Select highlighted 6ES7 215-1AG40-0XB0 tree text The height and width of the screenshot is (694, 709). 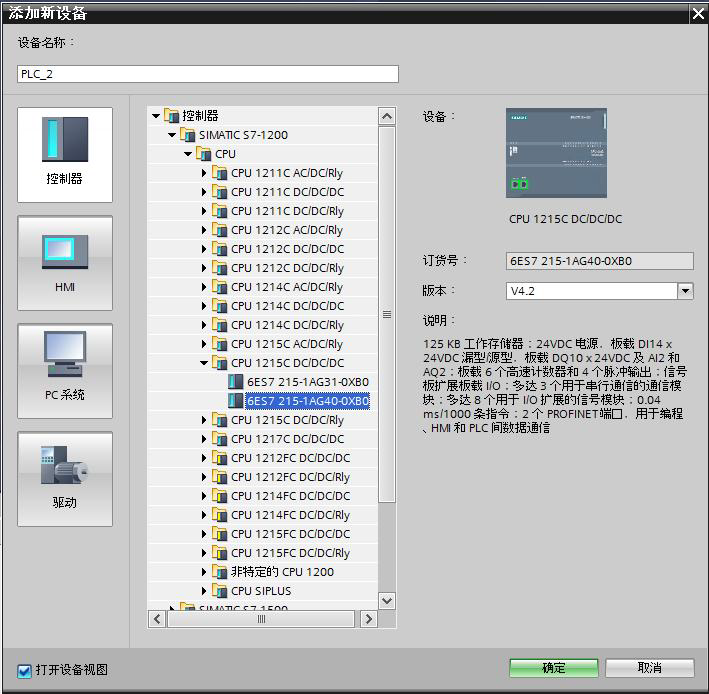click(307, 401)
